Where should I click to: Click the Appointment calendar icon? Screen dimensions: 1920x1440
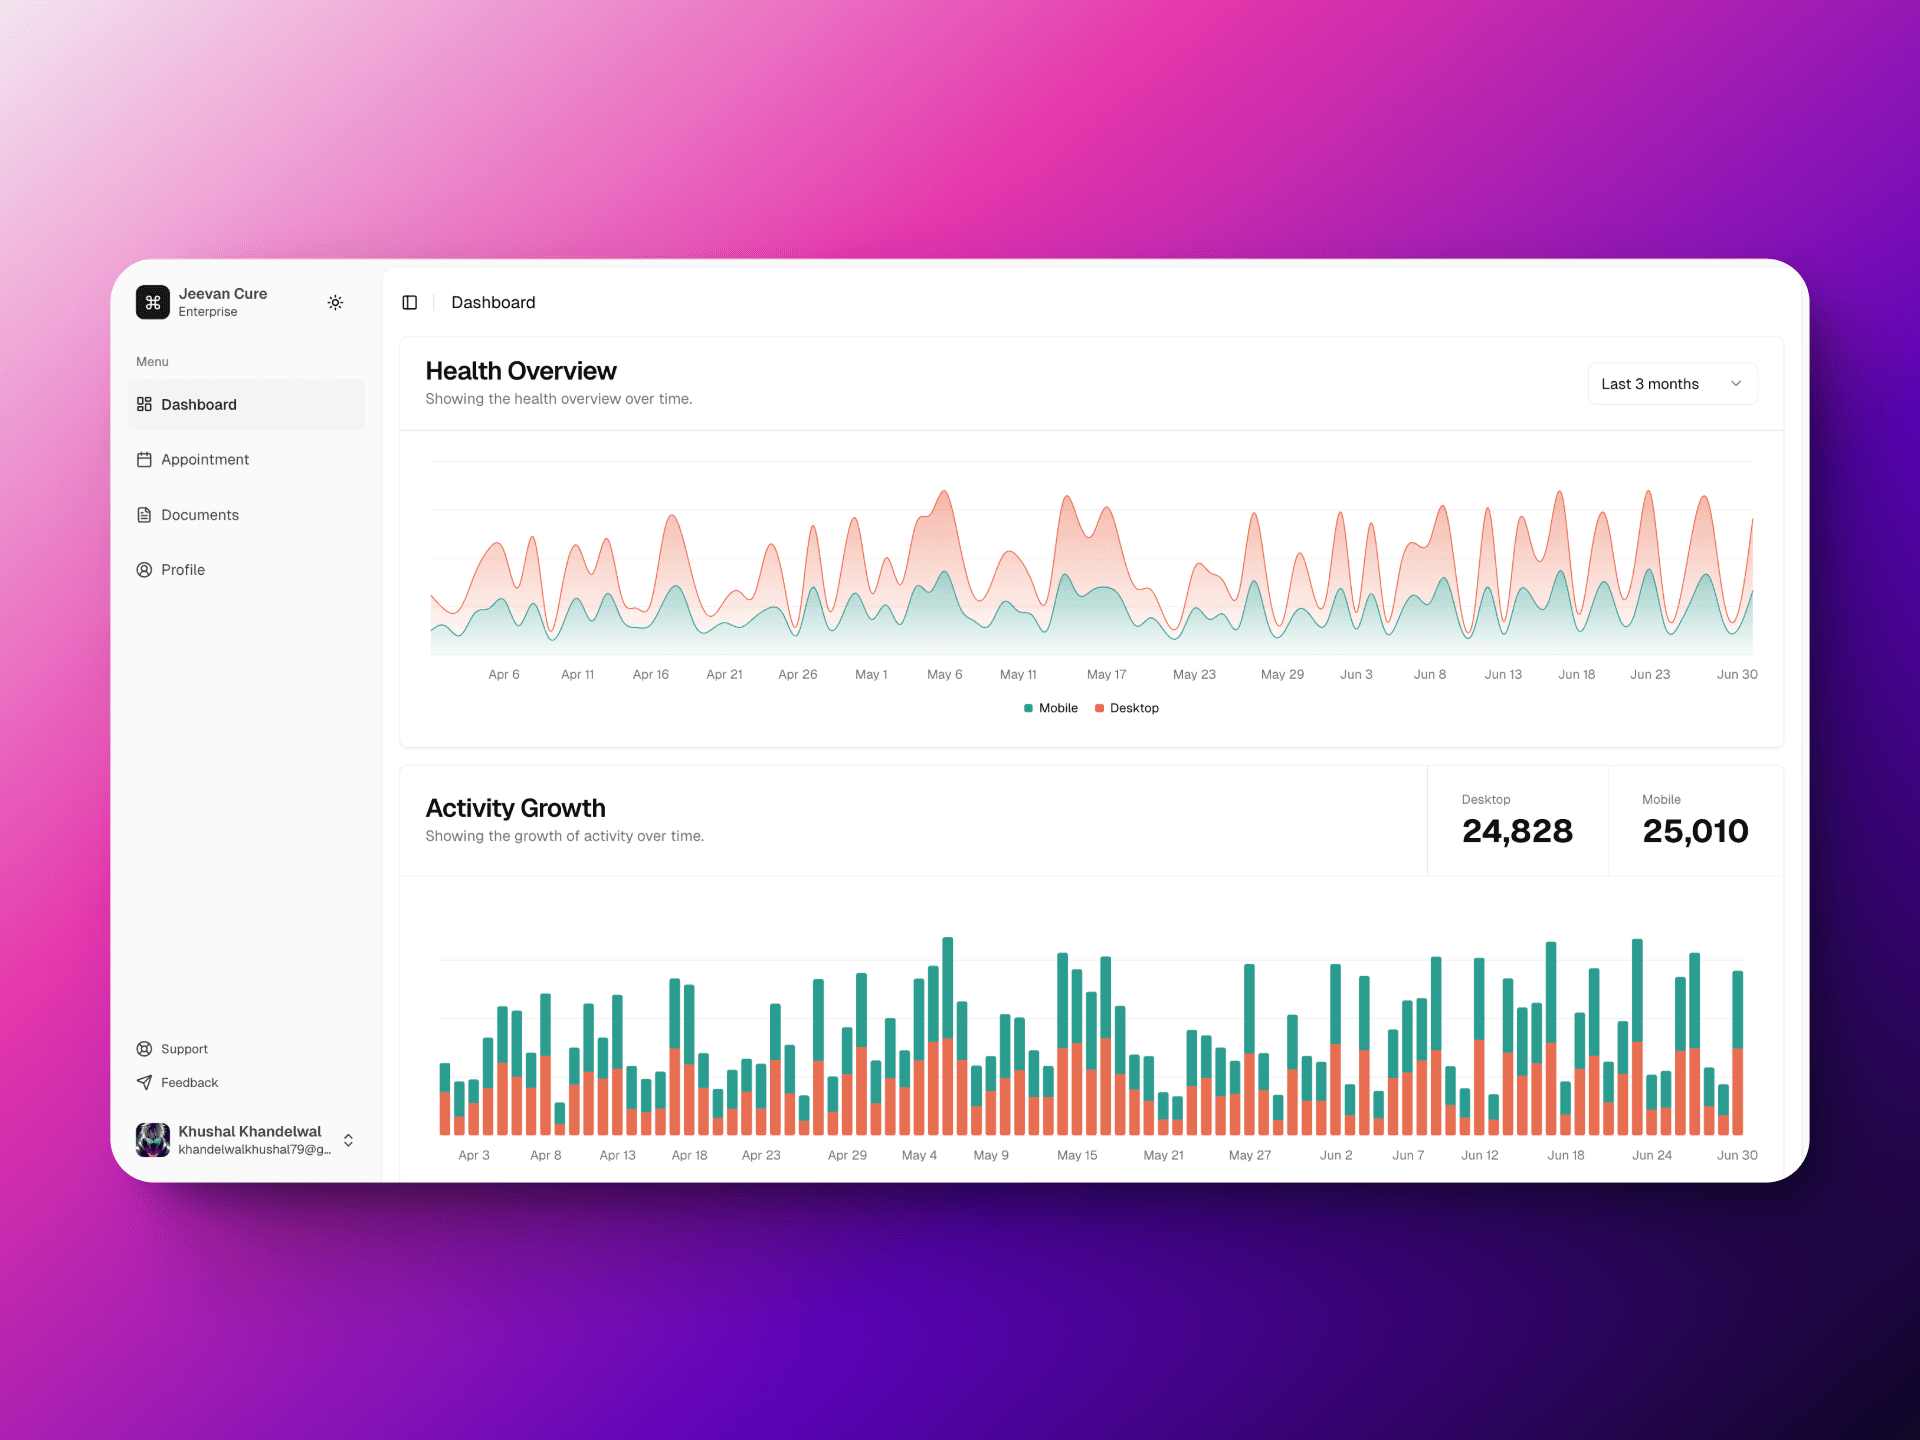[x=144, y=459]
